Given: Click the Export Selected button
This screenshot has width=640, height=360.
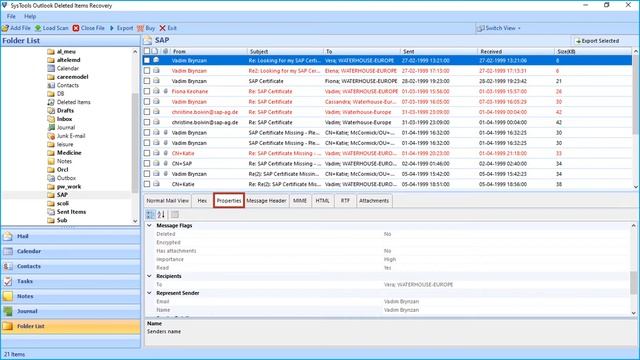Looking at the screenshot, I should [597, 41].
